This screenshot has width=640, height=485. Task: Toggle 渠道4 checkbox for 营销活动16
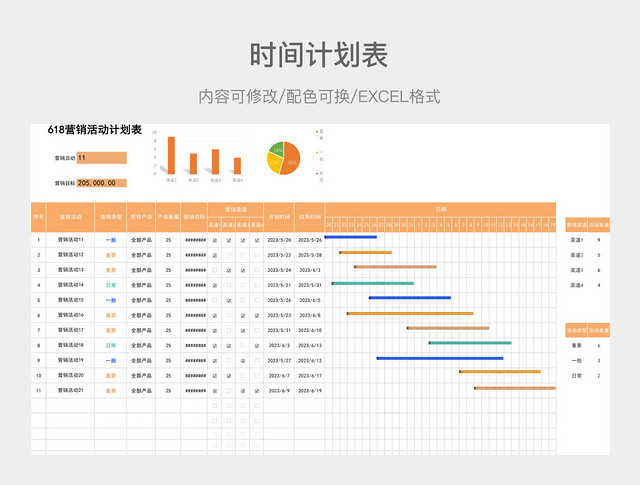[x=257, y=316]
